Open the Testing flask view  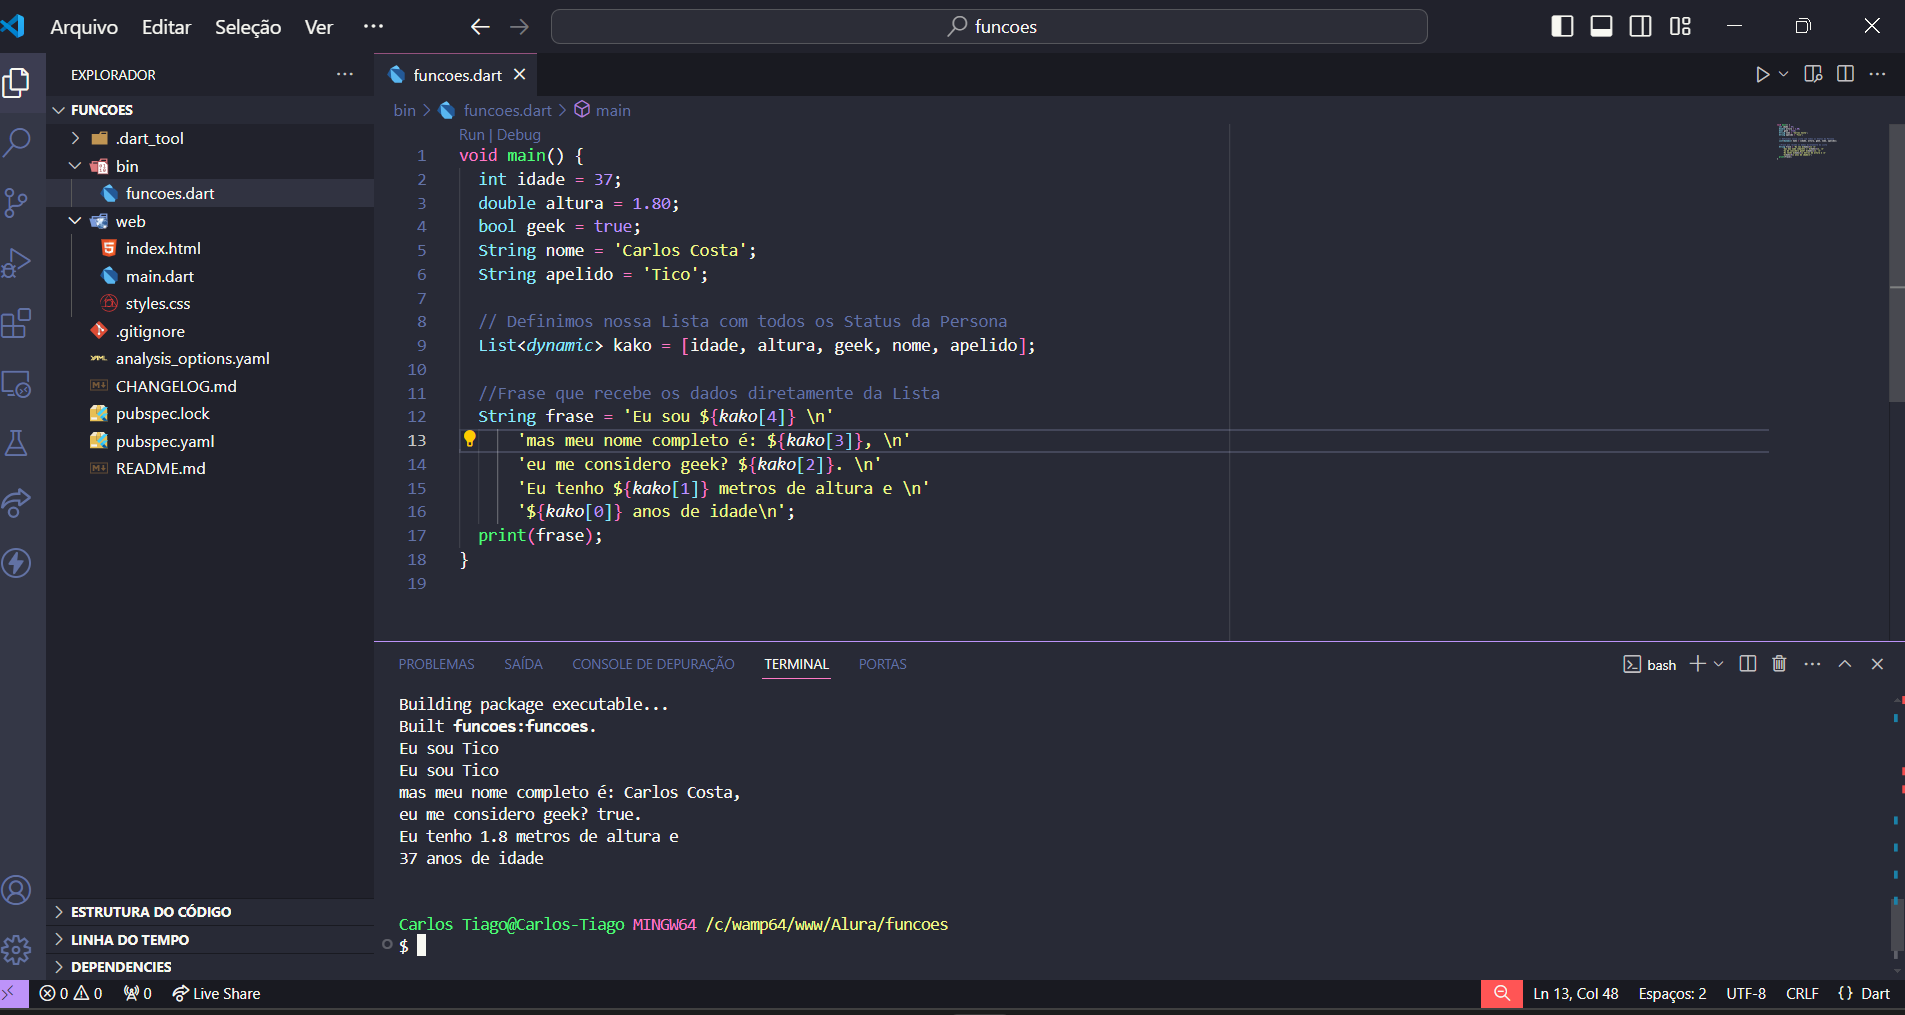(x=17, y=443)
